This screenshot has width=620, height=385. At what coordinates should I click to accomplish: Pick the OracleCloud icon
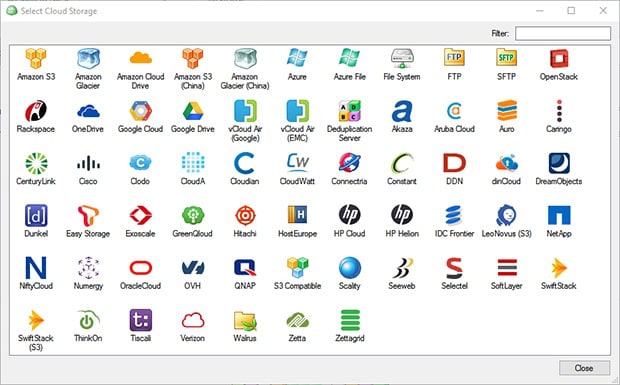(x=140, y=268)
